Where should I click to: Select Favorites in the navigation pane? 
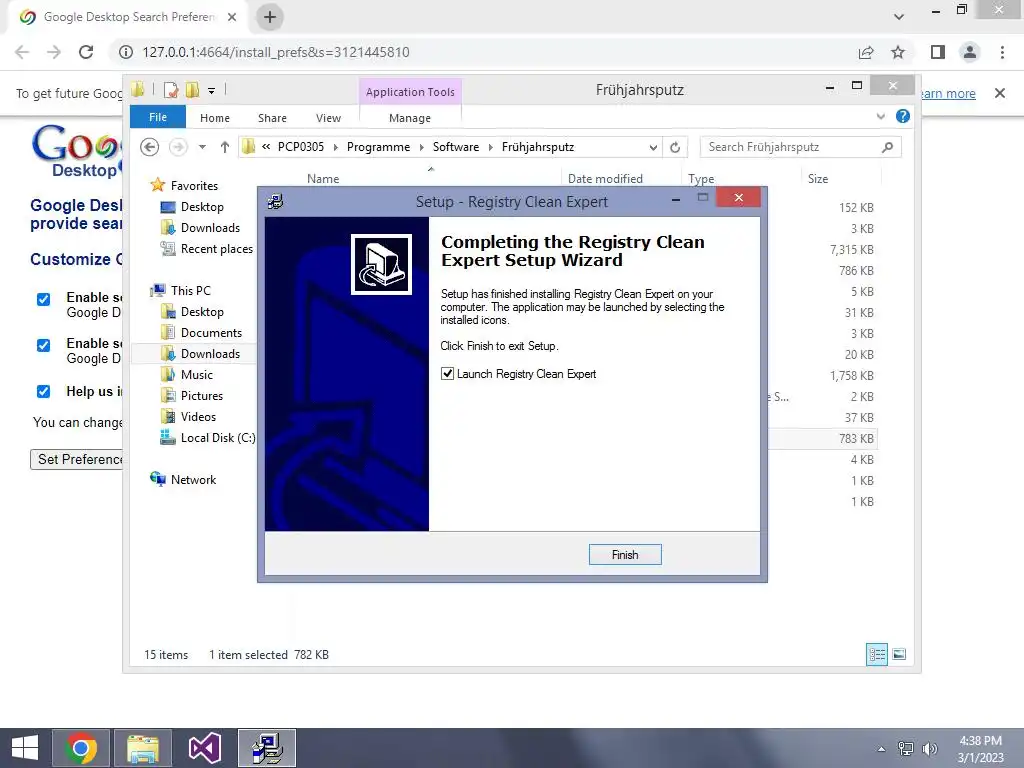point(194,185)
